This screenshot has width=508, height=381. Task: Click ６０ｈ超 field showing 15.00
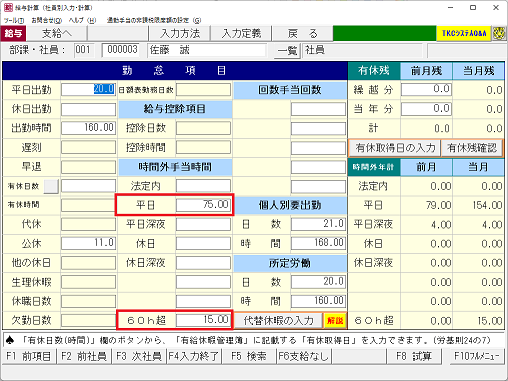click(x=203, y=320)
